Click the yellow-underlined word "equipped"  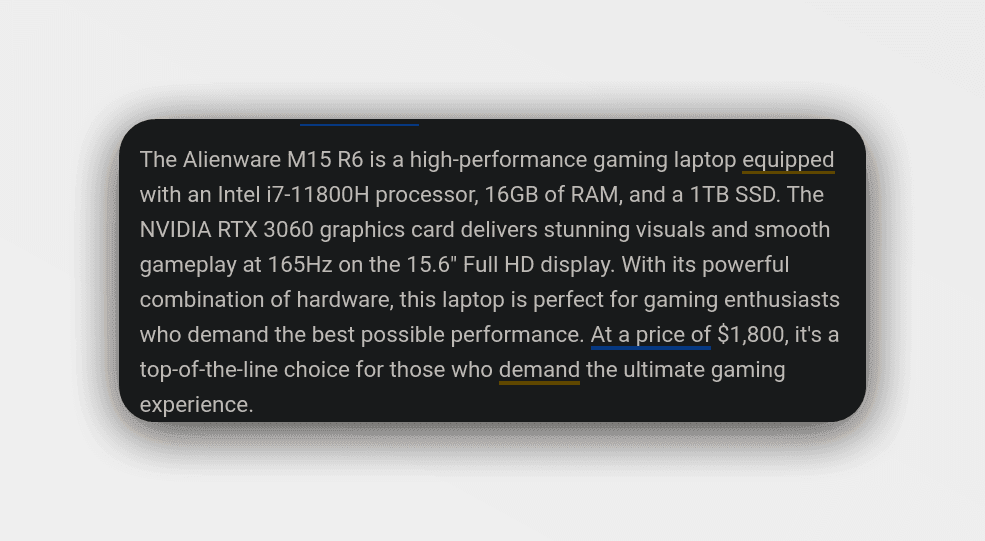788,160
